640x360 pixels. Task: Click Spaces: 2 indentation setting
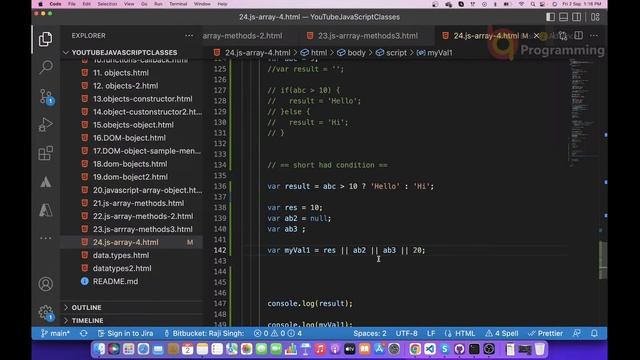[x=370, y=333]
